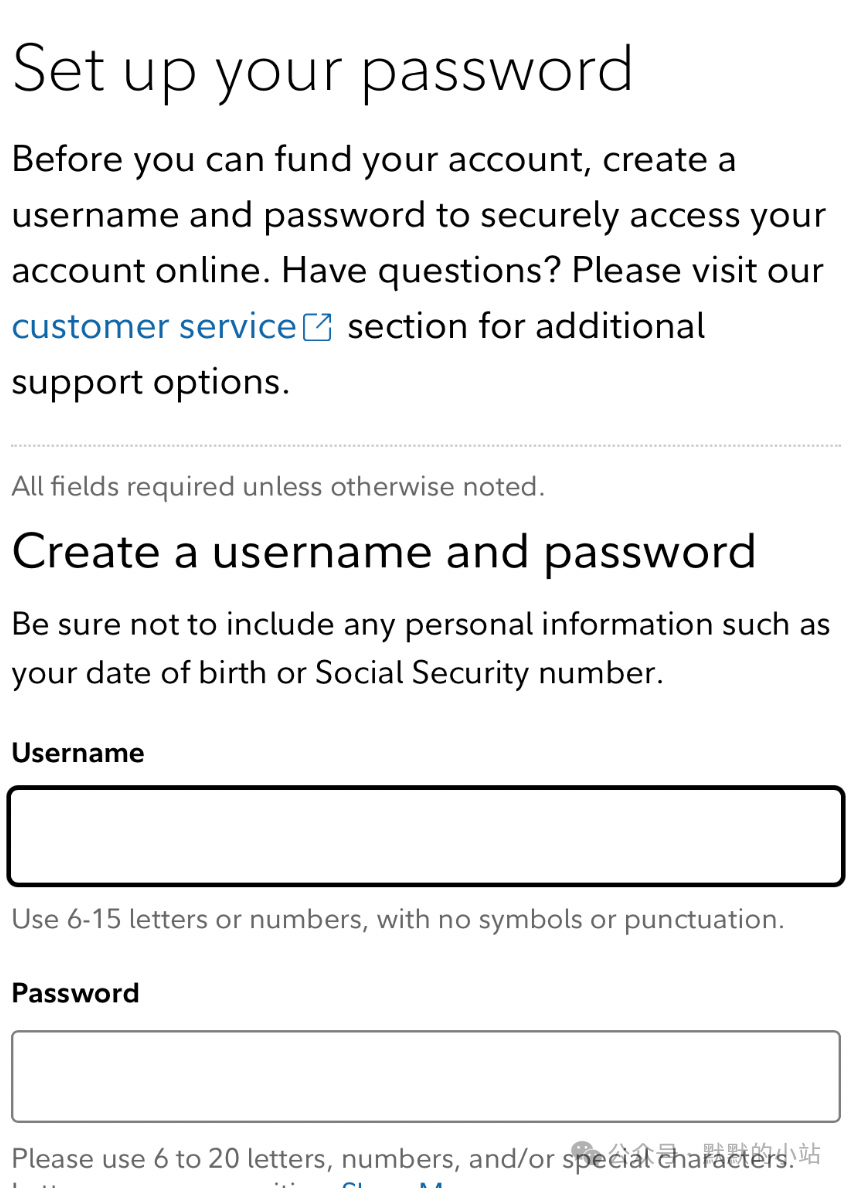Click the 6-15 letters username hint
Viewport: 848px width, 1188px height.
tap(398, 920)
